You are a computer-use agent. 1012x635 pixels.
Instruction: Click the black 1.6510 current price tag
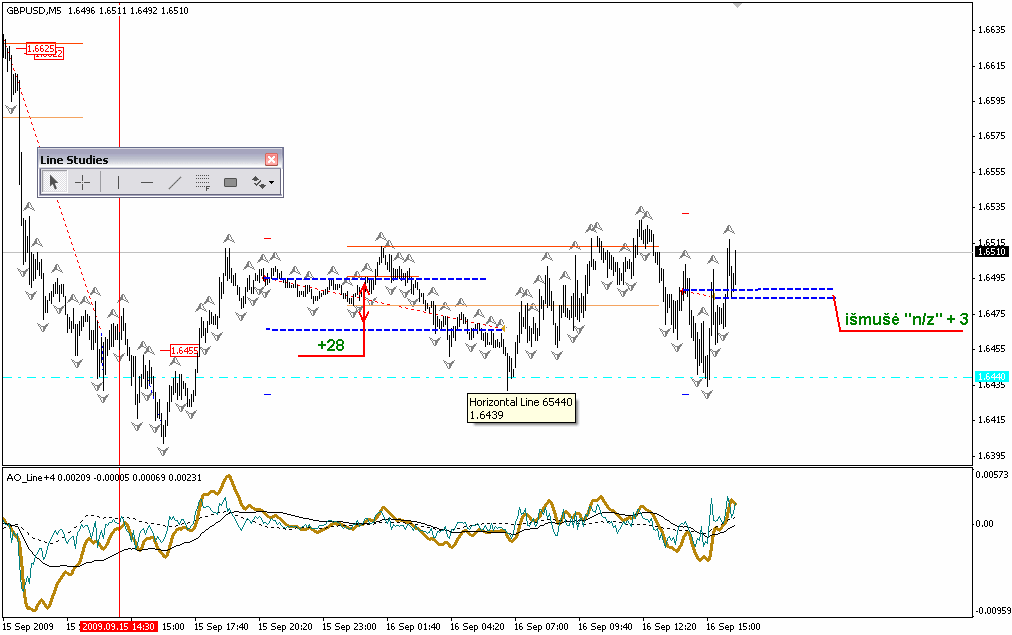tap(991, 252)
